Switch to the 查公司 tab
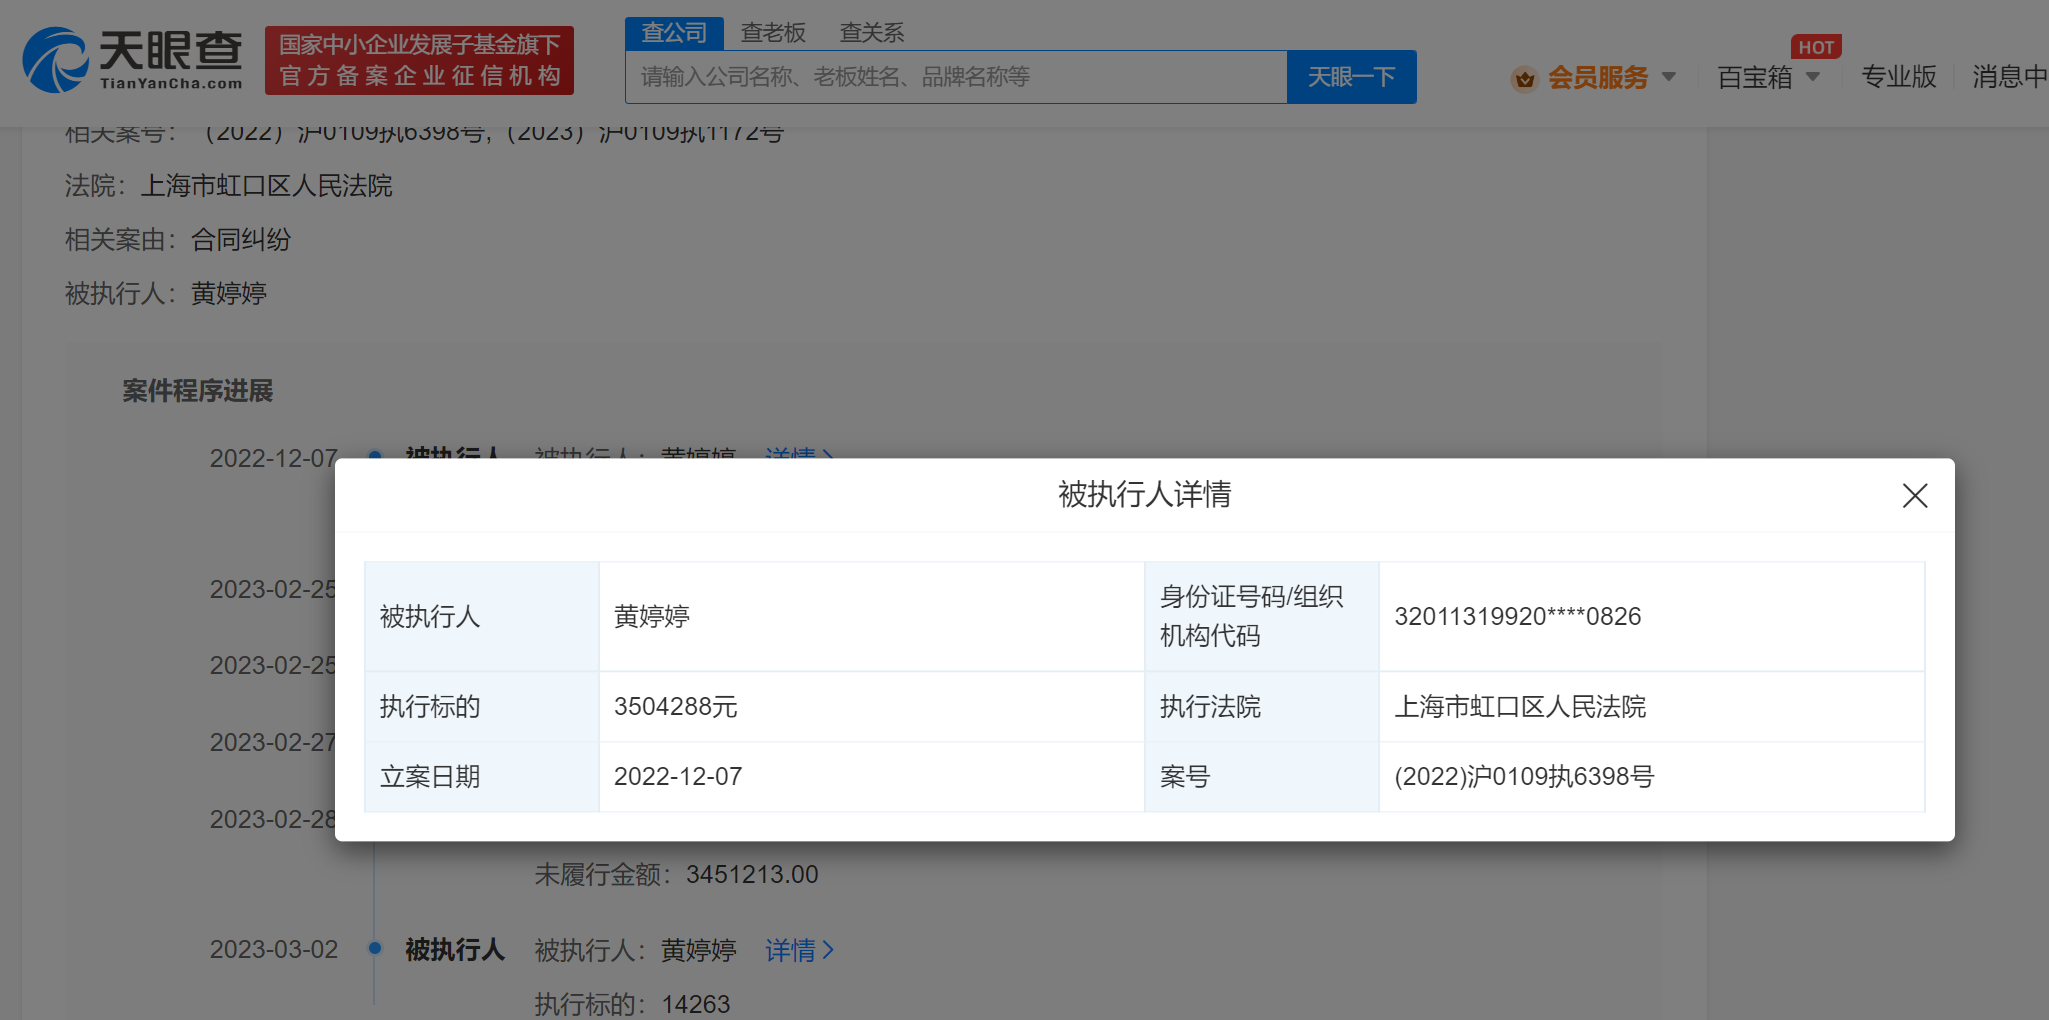The width and height of the screenshot is (2049, 1020). tap(674, 33)
